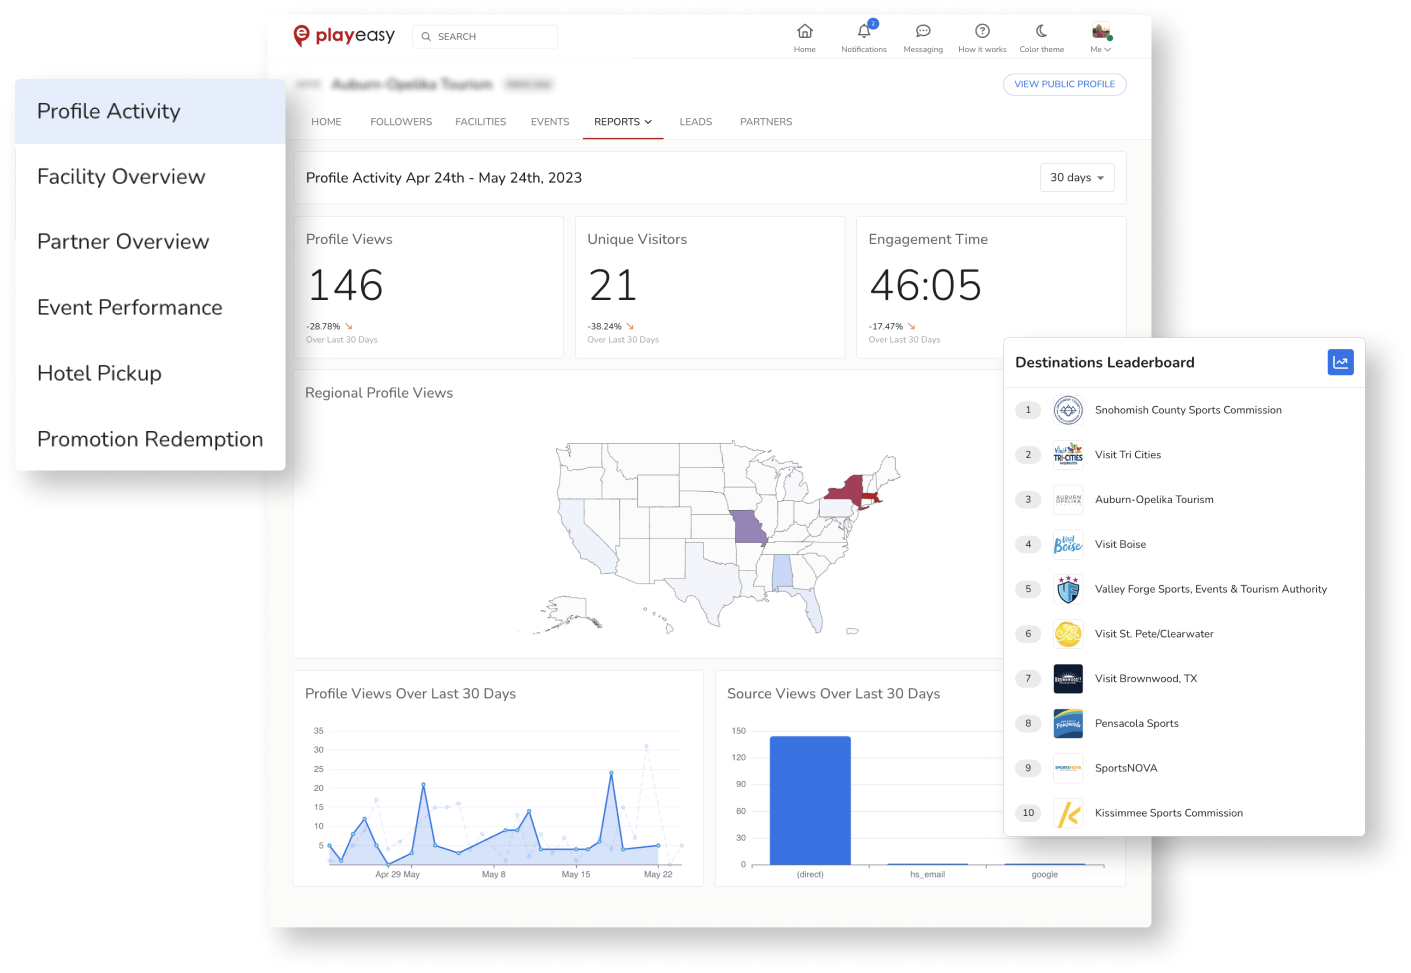
Task: Open the LEADS tab
Action: coord(696,122)
